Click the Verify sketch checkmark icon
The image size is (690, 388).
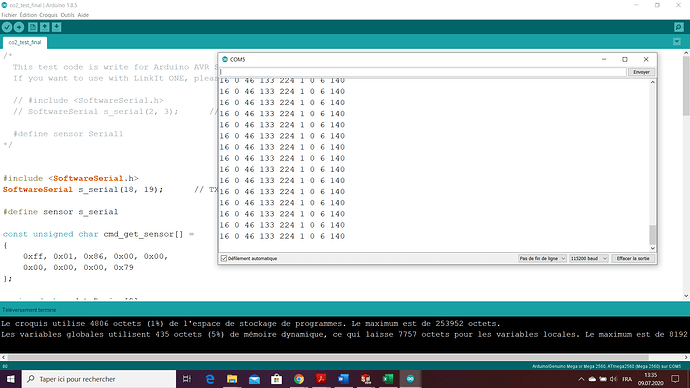(7, 27)
